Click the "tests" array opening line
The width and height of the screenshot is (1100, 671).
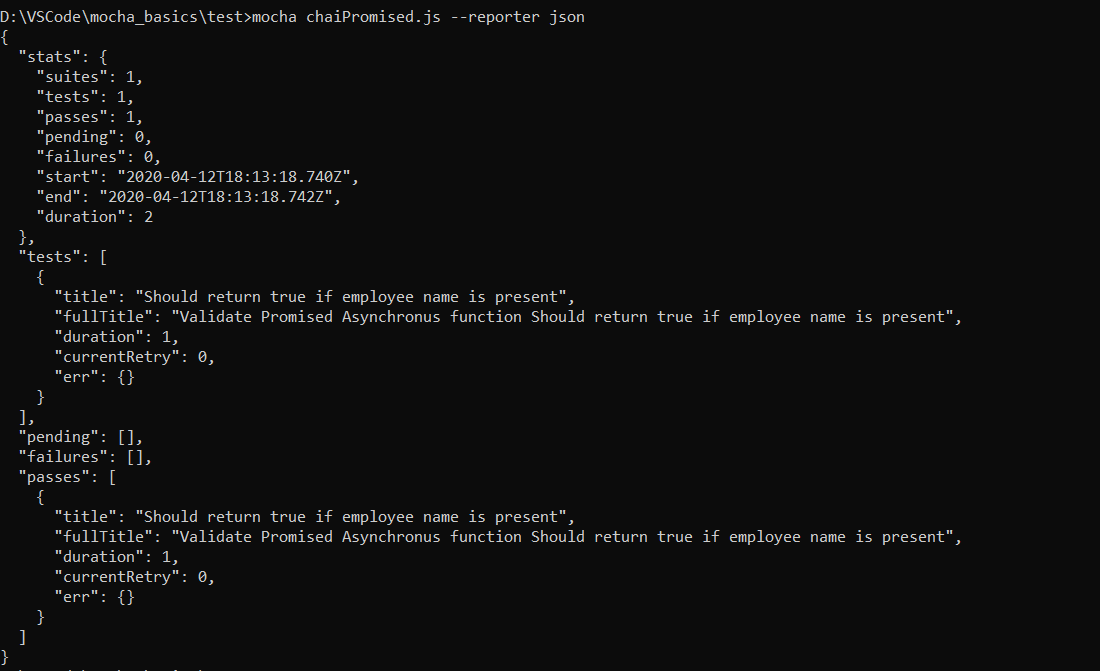tap(63, 257)
